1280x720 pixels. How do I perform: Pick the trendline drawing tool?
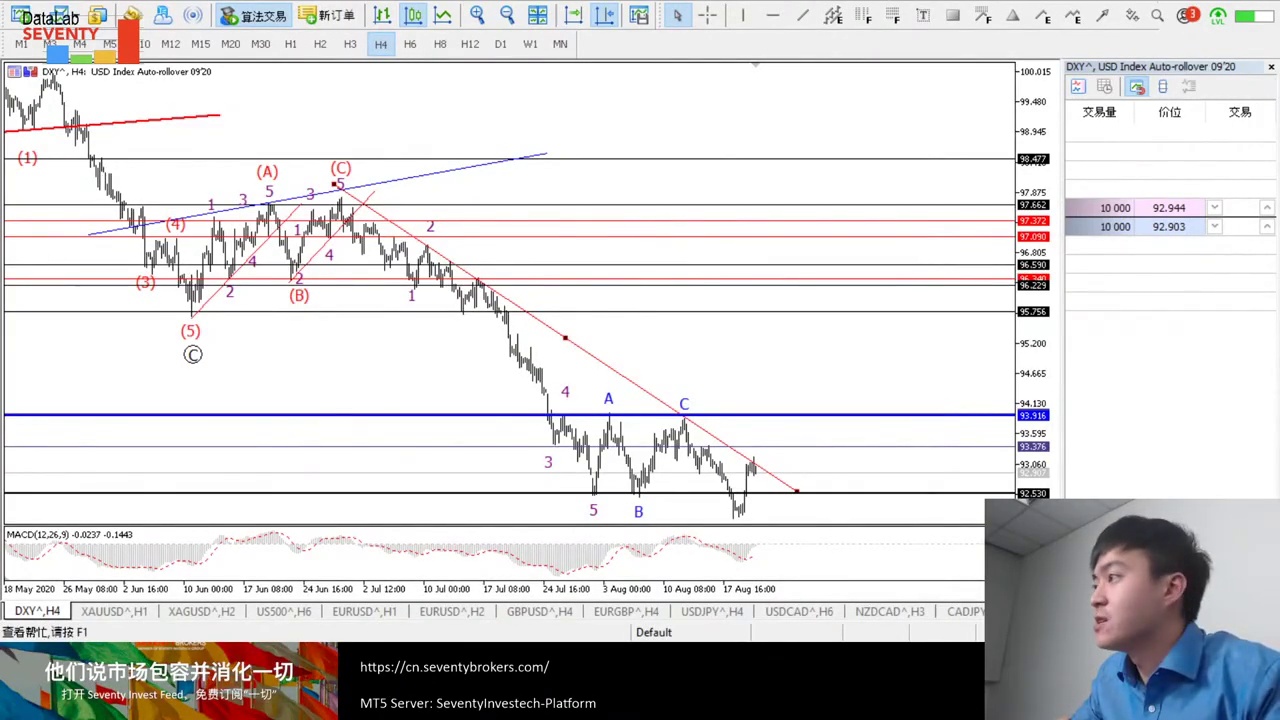point(802,16)
